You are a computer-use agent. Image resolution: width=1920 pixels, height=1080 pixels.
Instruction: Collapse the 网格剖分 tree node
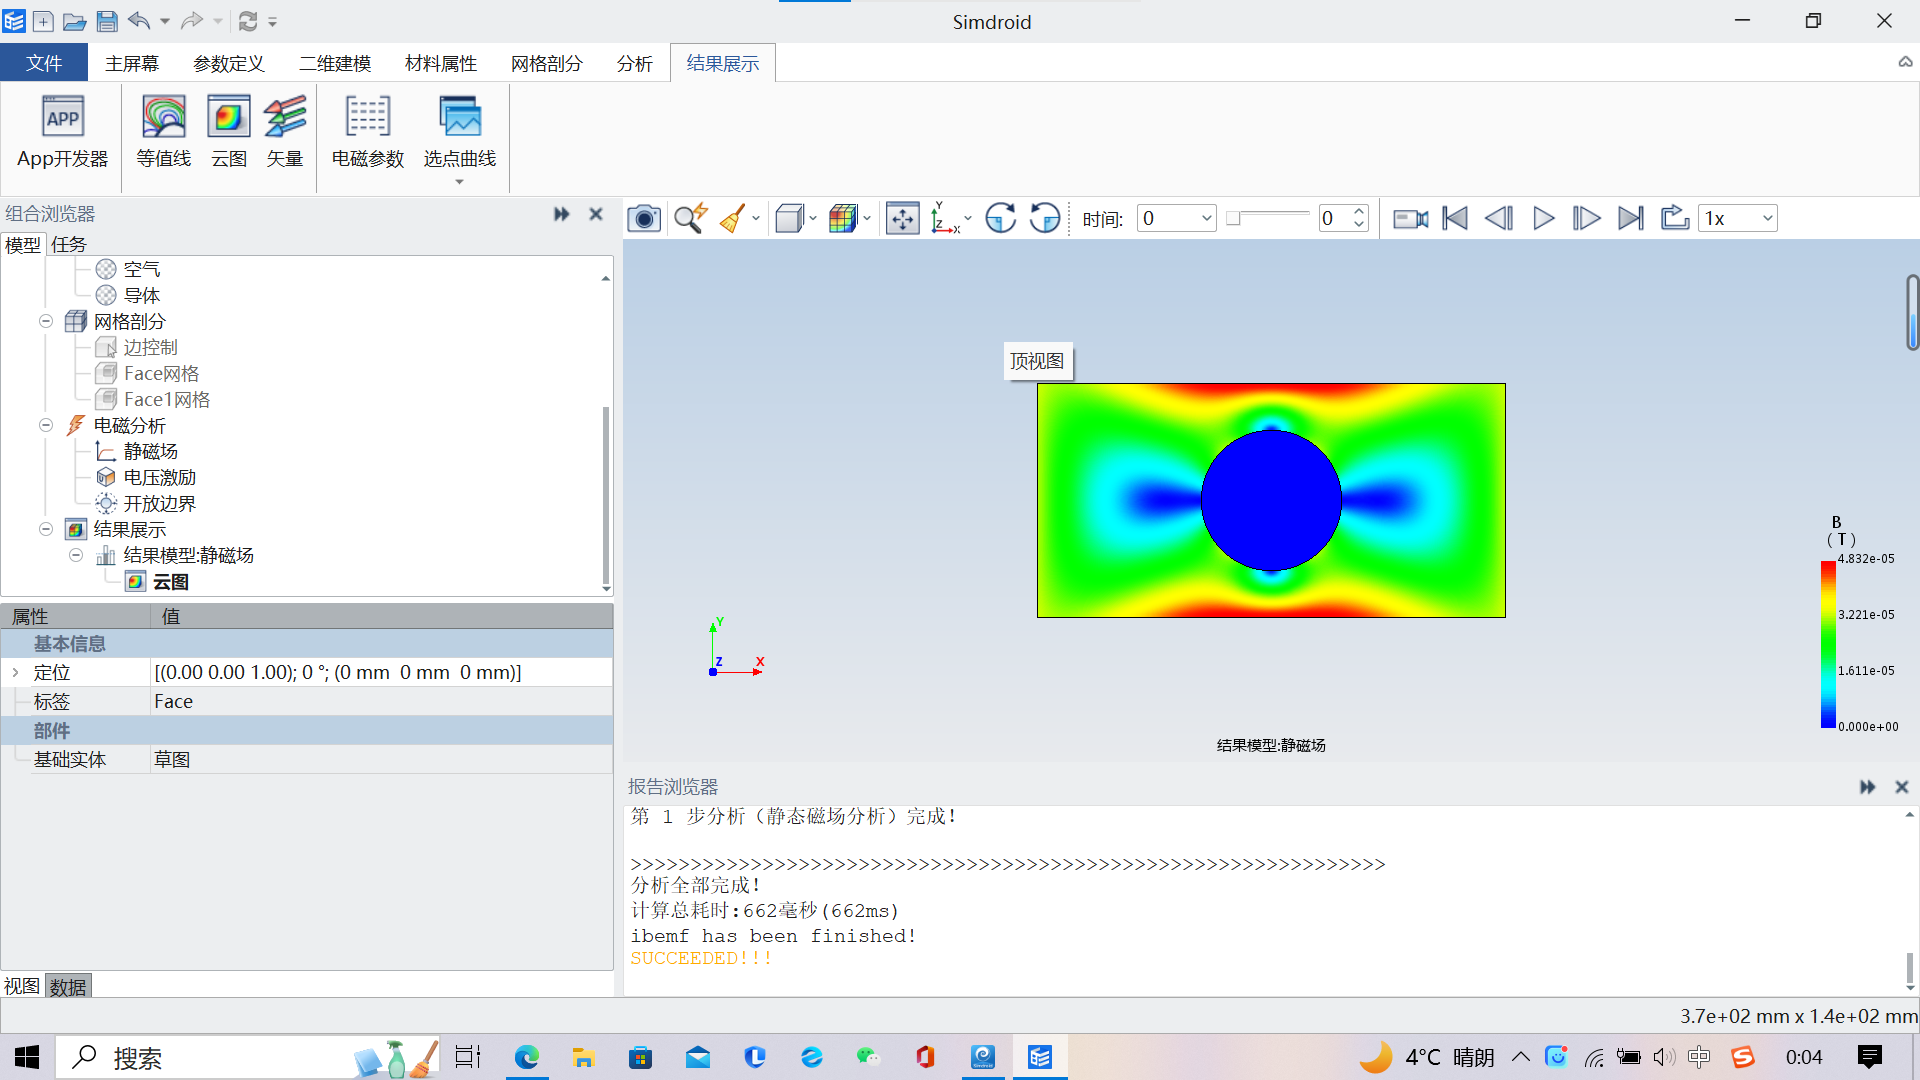46,321
